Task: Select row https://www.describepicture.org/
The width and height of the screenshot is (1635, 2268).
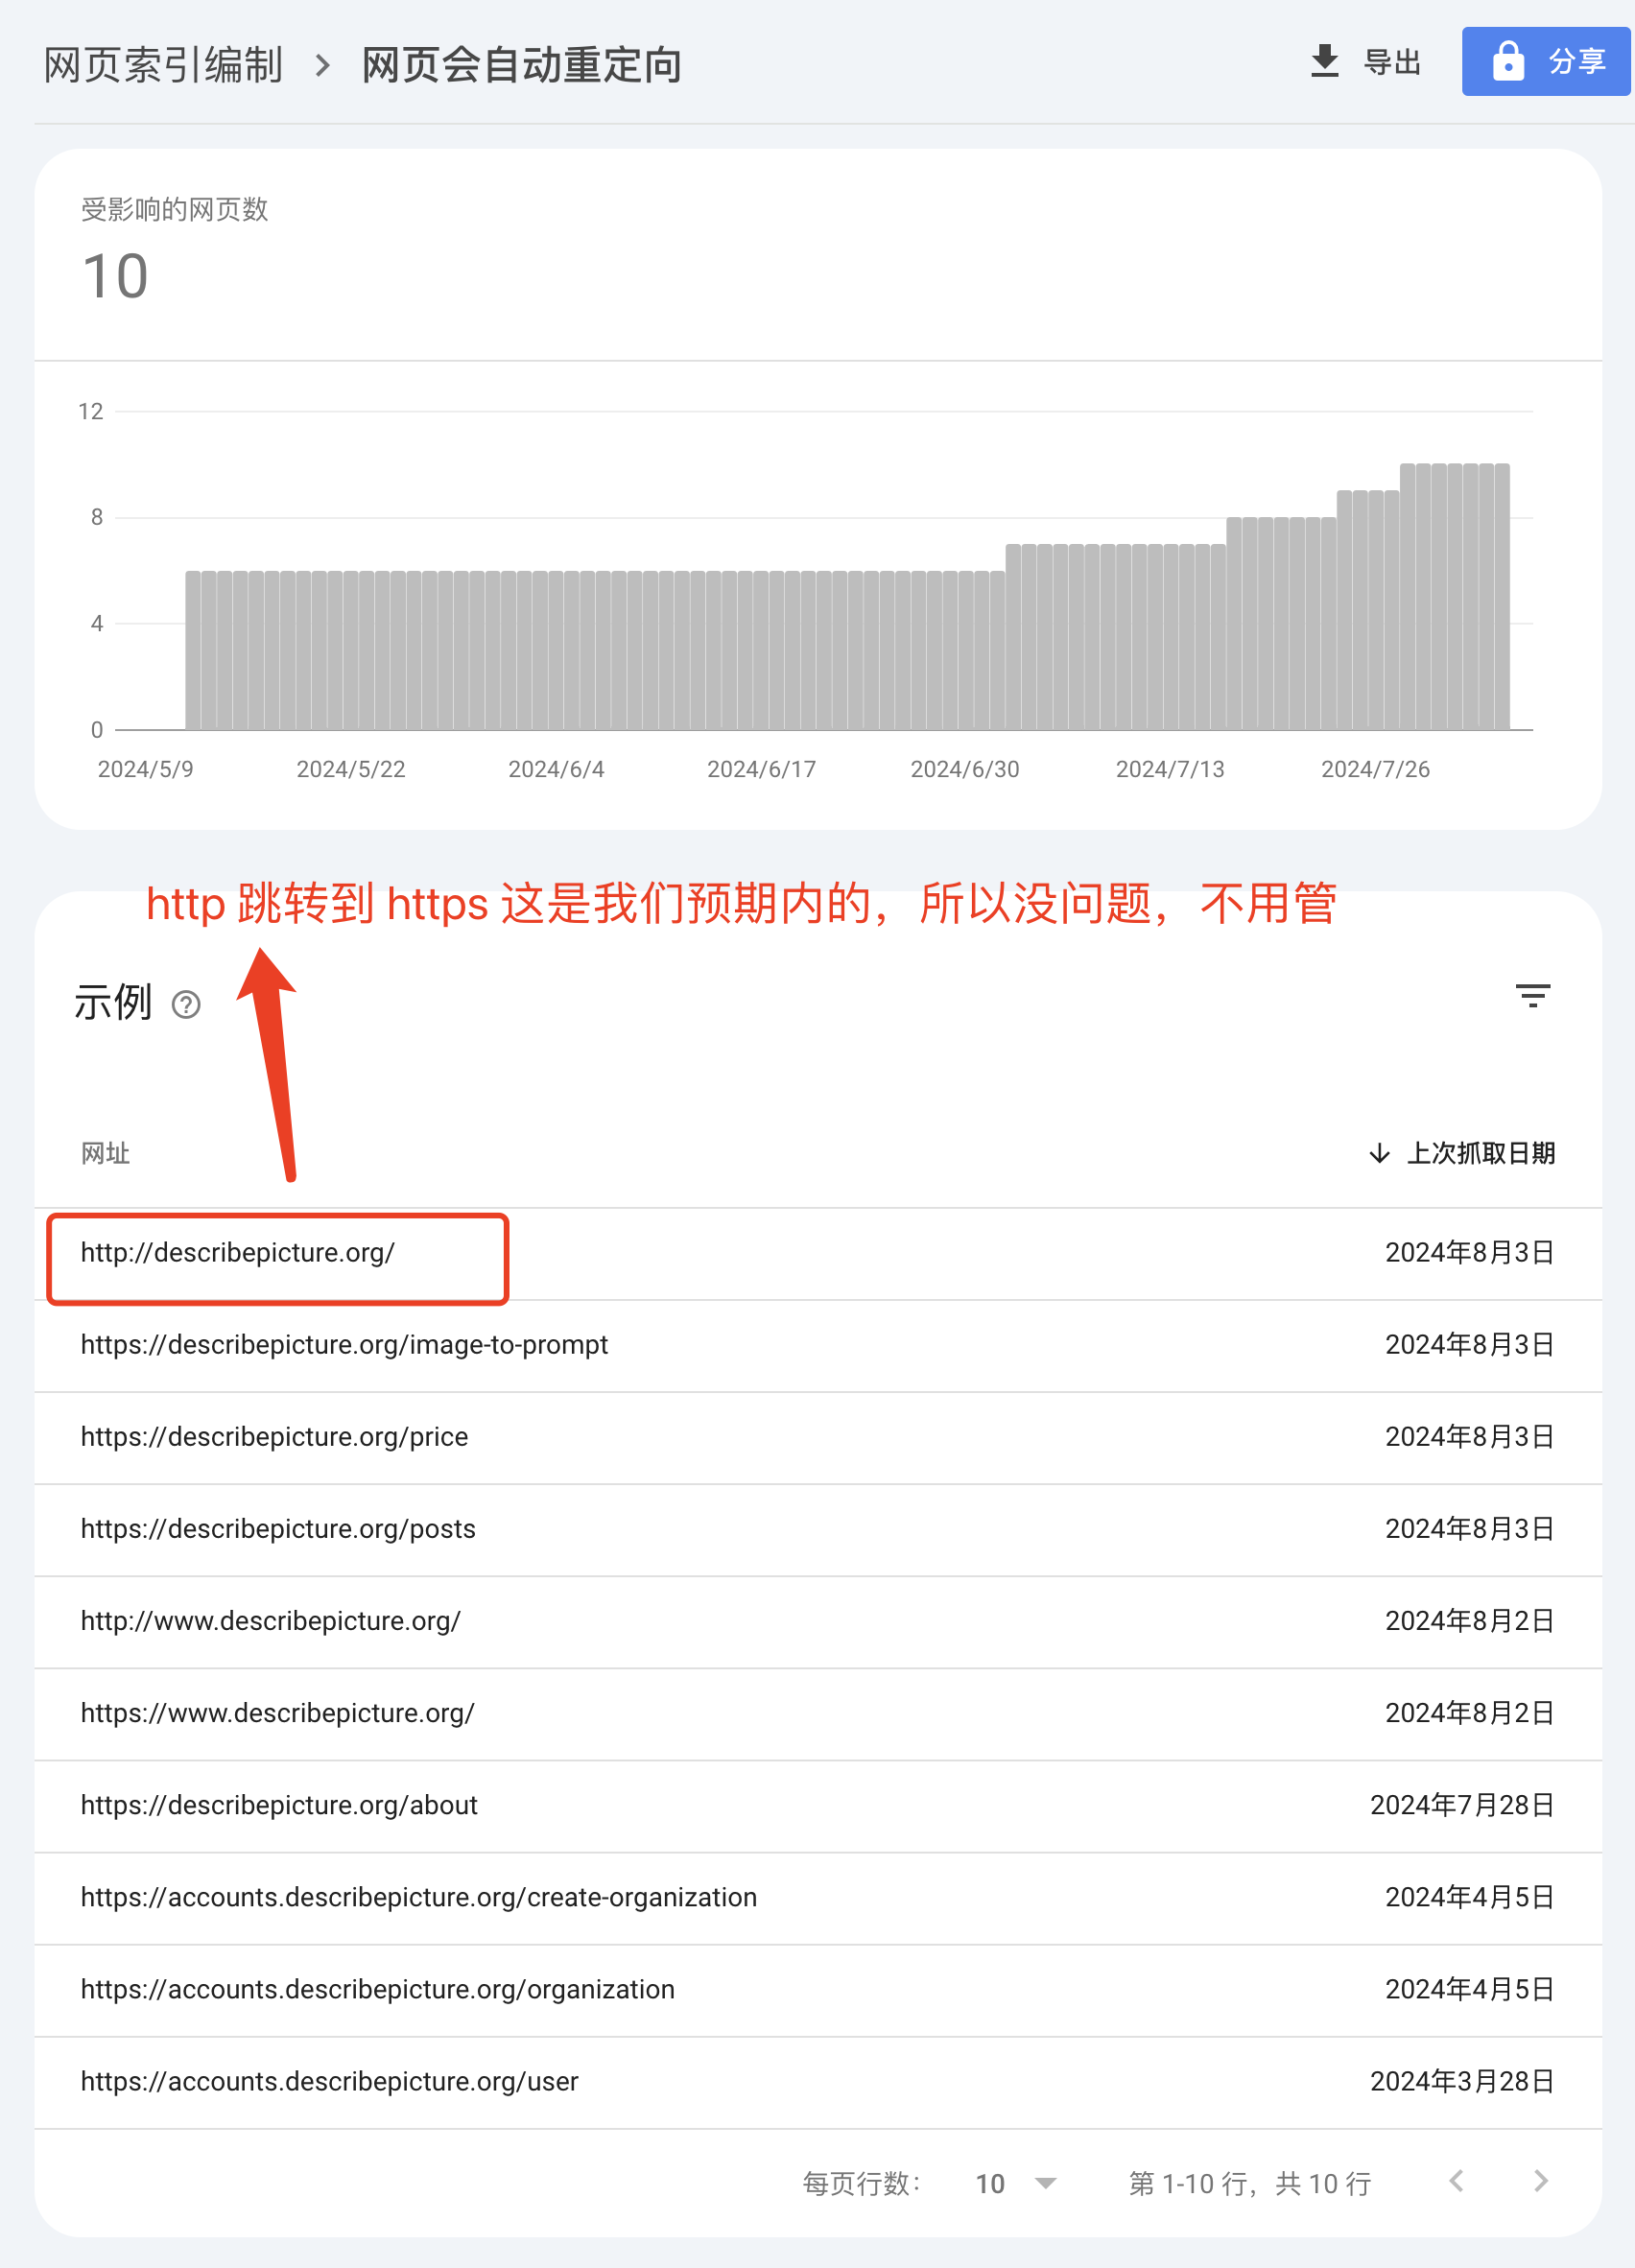Action: [x=818, y=1713]
